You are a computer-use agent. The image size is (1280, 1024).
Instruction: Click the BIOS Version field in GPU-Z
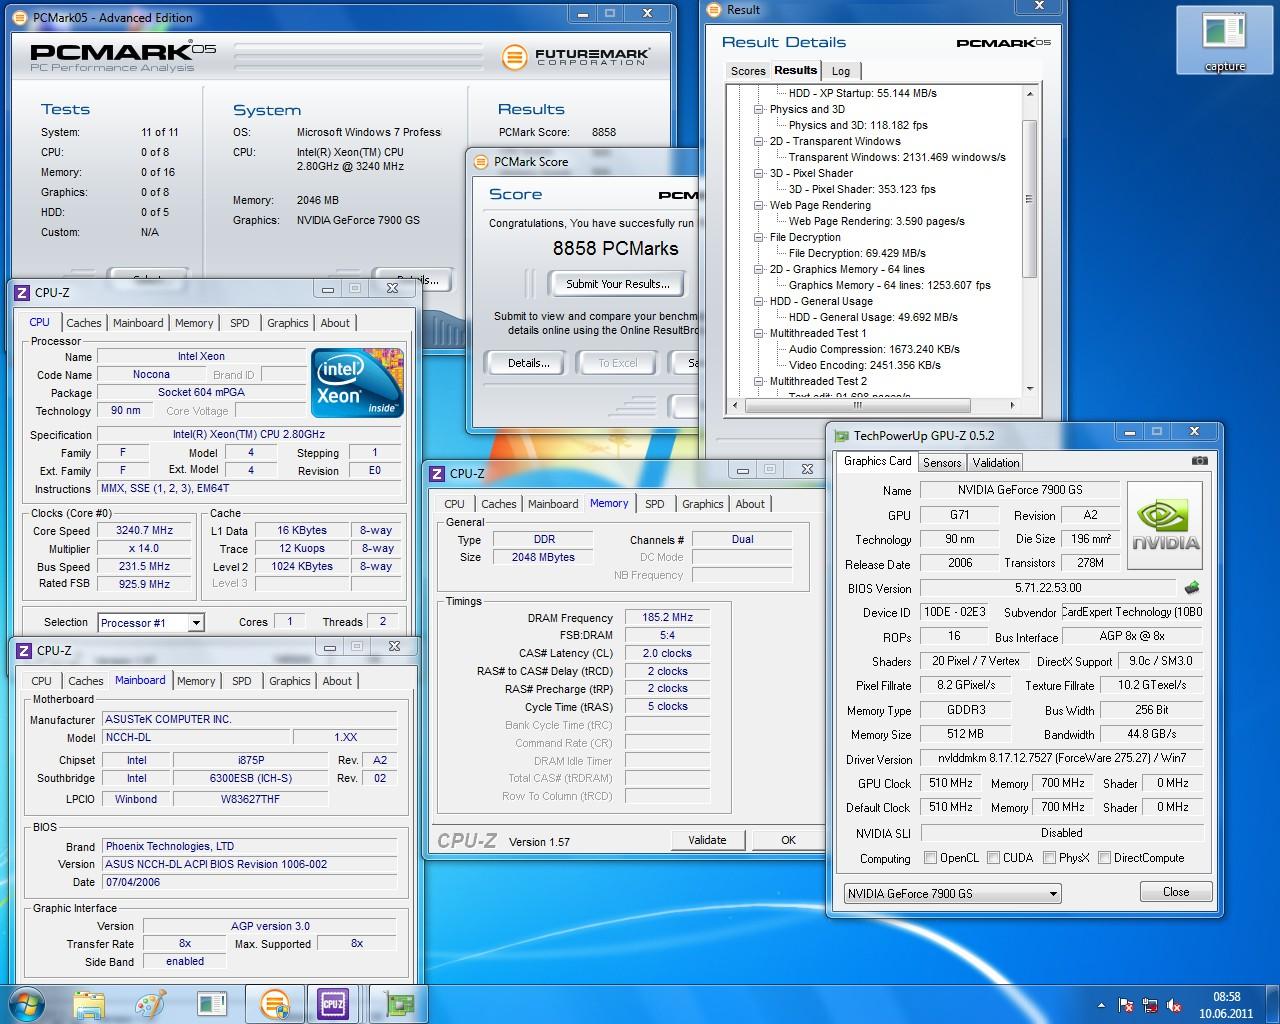coord(1047,588)
